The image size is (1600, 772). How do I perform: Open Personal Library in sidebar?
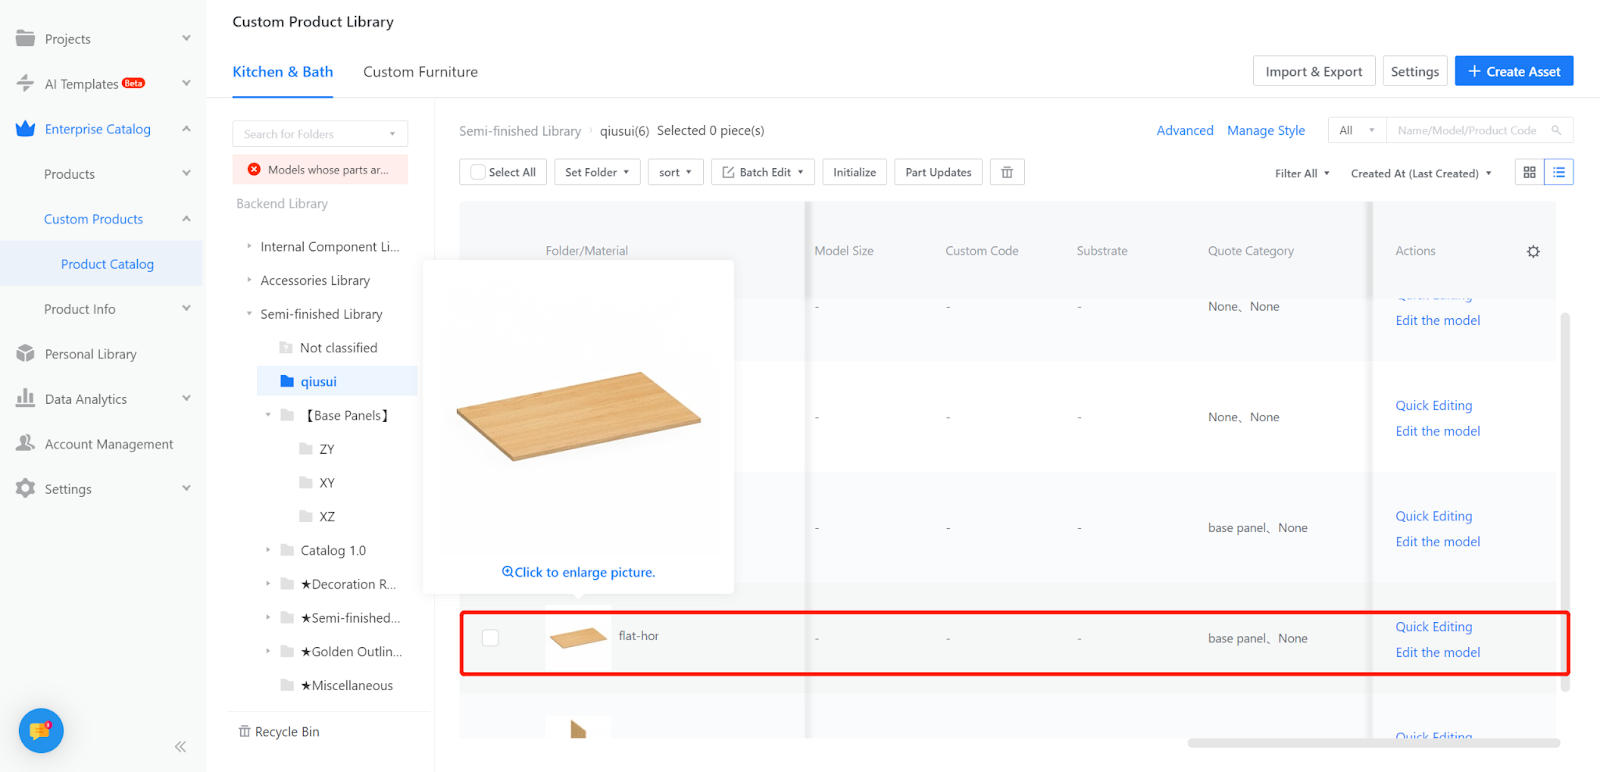click(90, 354)
